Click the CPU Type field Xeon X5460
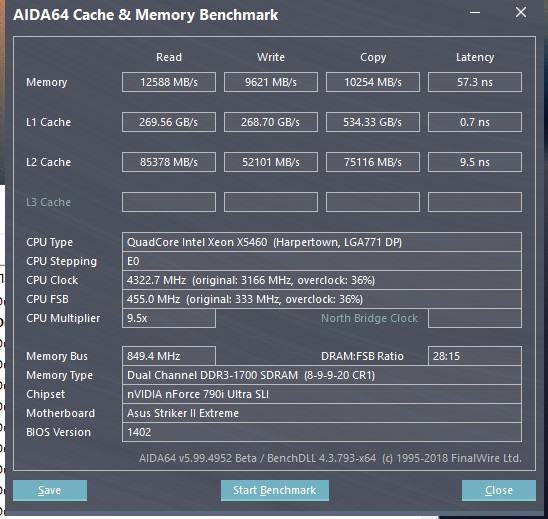Image resolution: width=548 pixels, height=519 pixels. tap(322, 242)
